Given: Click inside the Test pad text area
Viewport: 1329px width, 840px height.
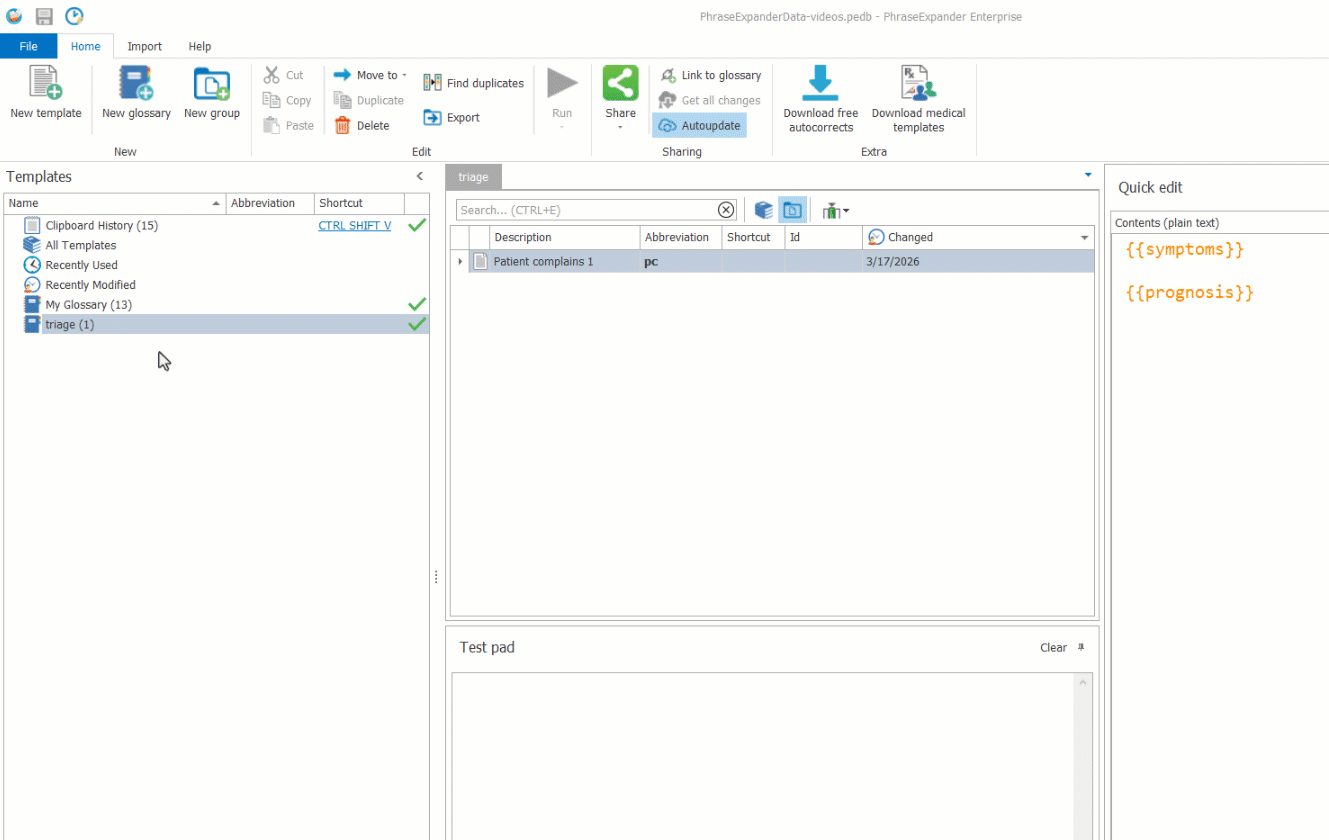Looking at the screenshot, I should 762,755.
